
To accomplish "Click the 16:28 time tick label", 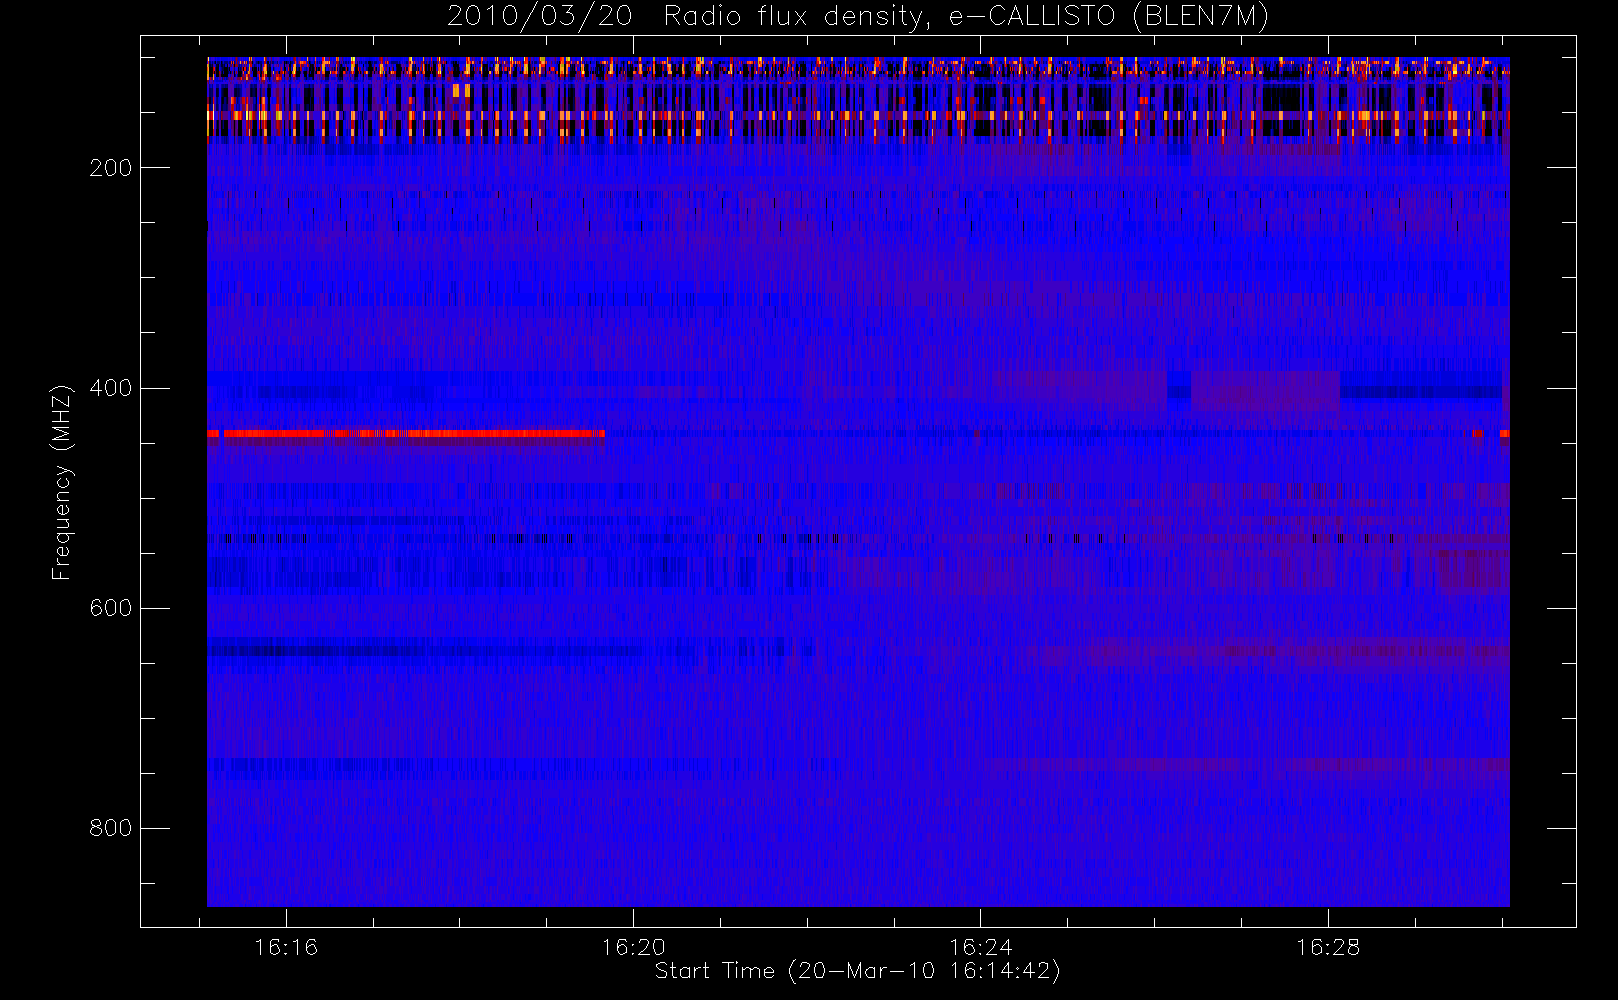I will (1328, 947).
